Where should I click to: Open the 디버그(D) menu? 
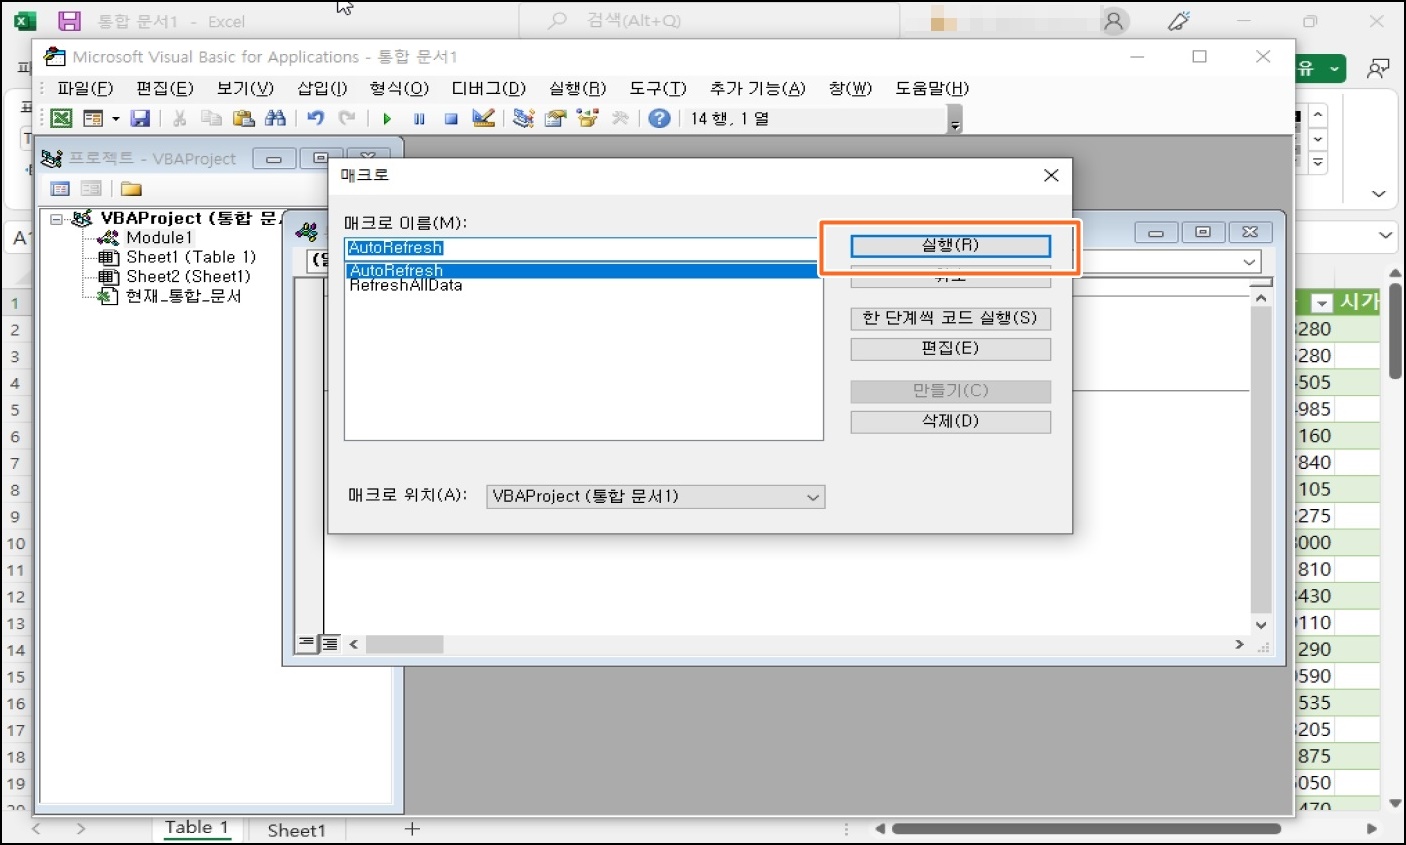point(489,88)
